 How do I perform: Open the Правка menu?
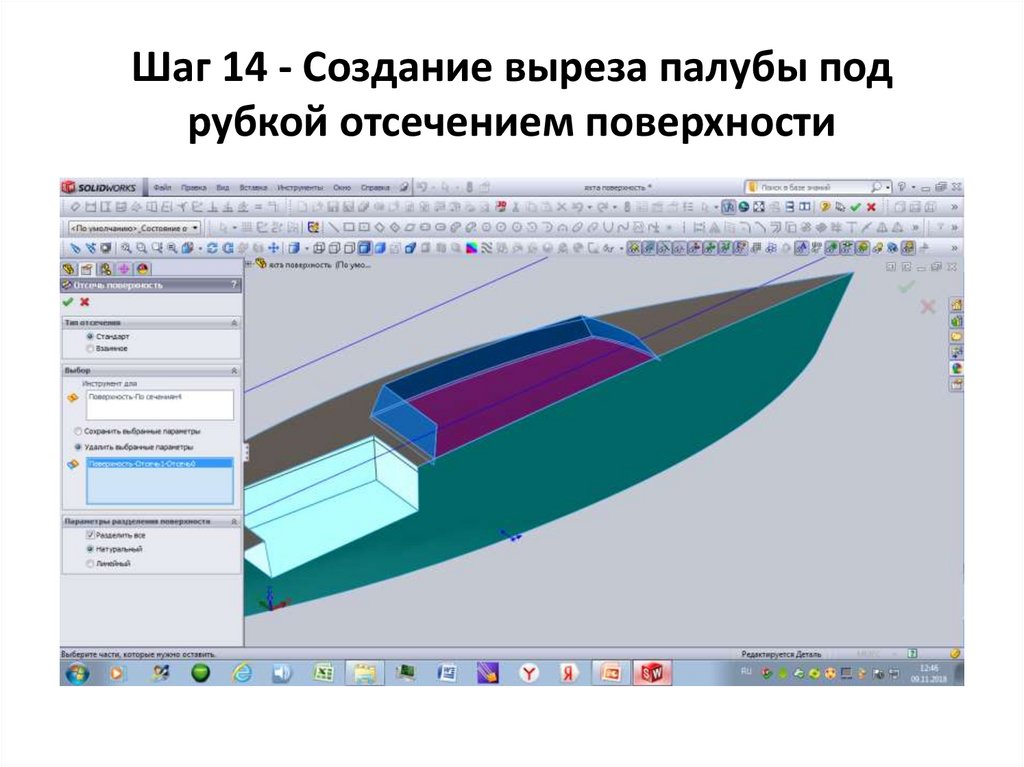click(x=193, y=188)
